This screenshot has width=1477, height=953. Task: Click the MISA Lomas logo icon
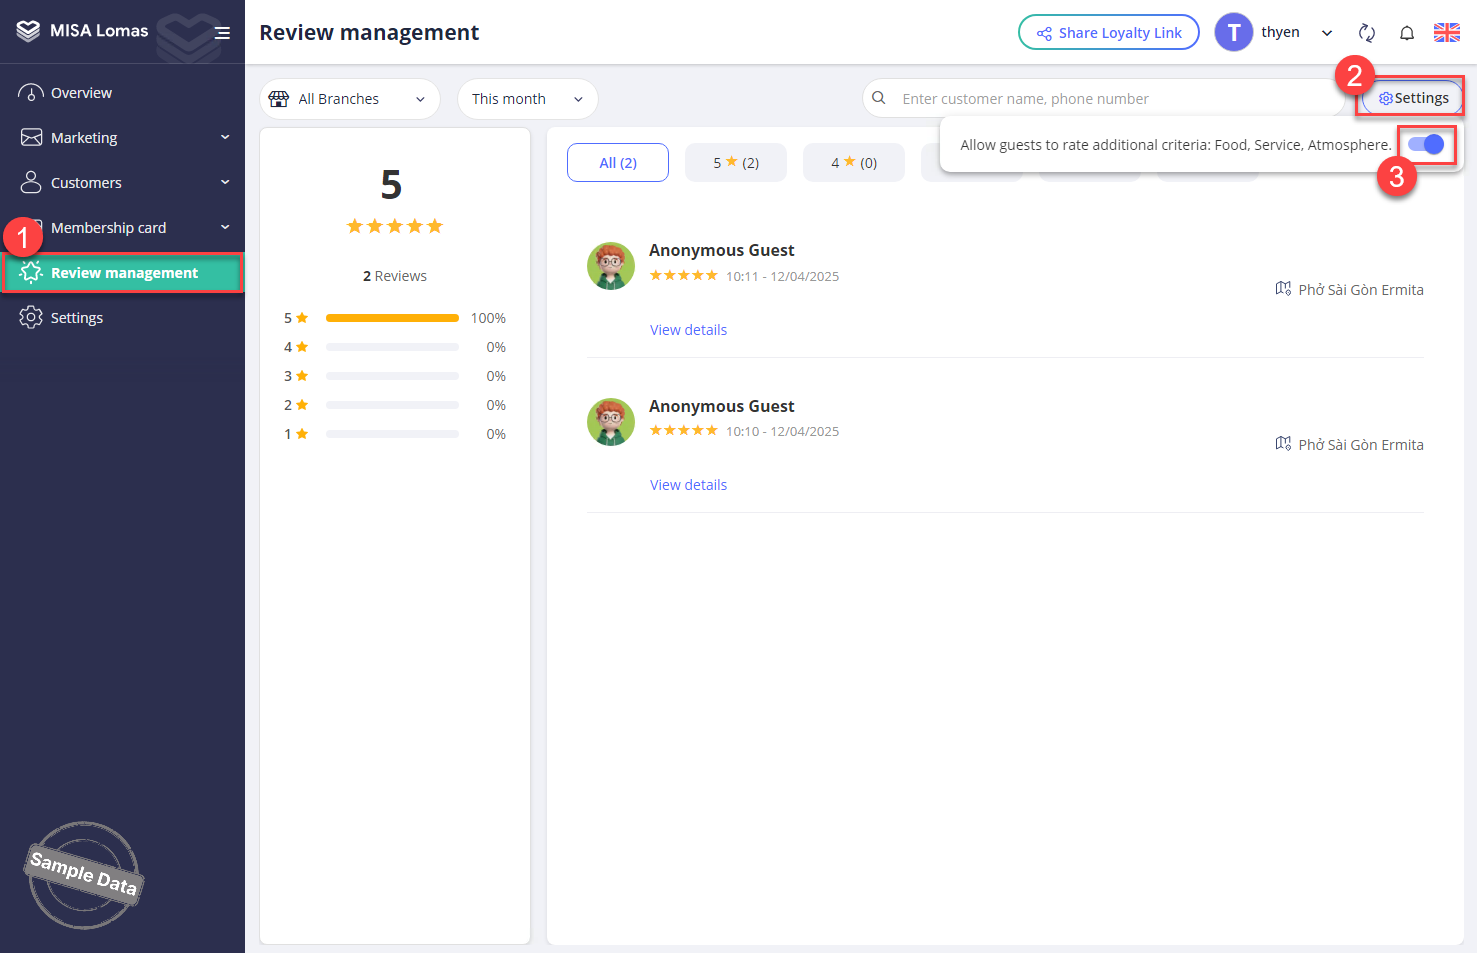28,31
